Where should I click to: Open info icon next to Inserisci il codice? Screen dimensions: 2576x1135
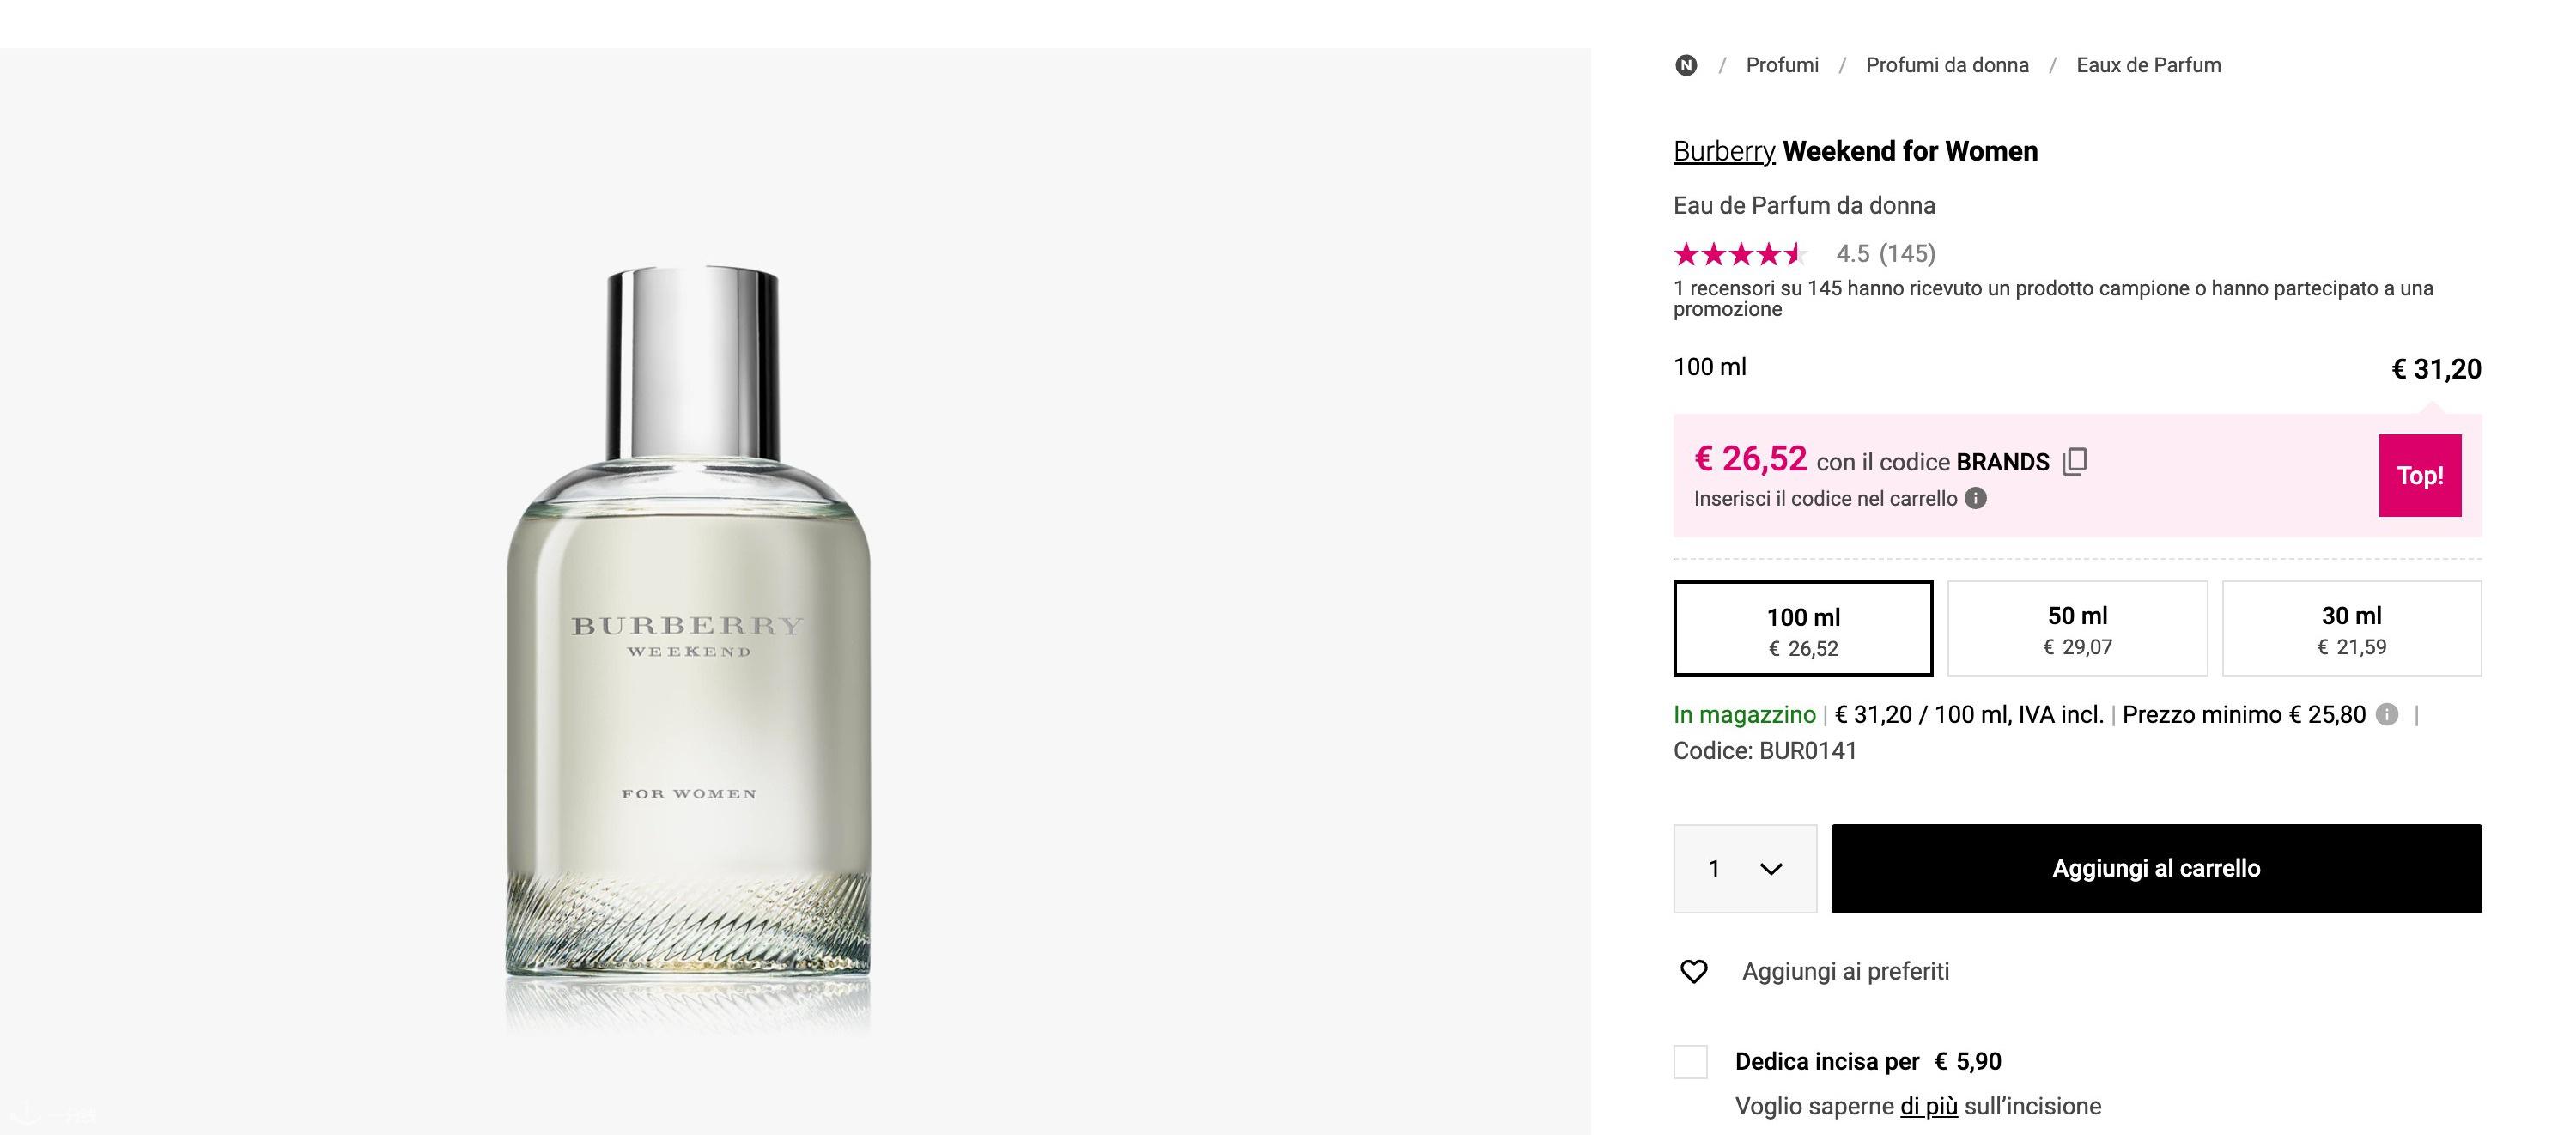click(1976, 498)
